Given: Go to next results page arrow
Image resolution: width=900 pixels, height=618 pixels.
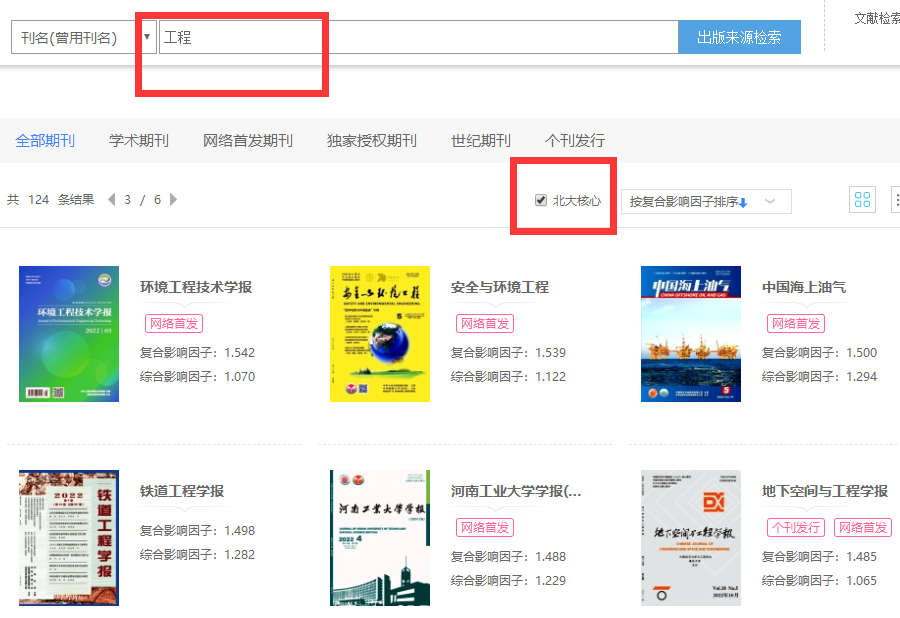Looking at the screenshot, I should point(174,200).
